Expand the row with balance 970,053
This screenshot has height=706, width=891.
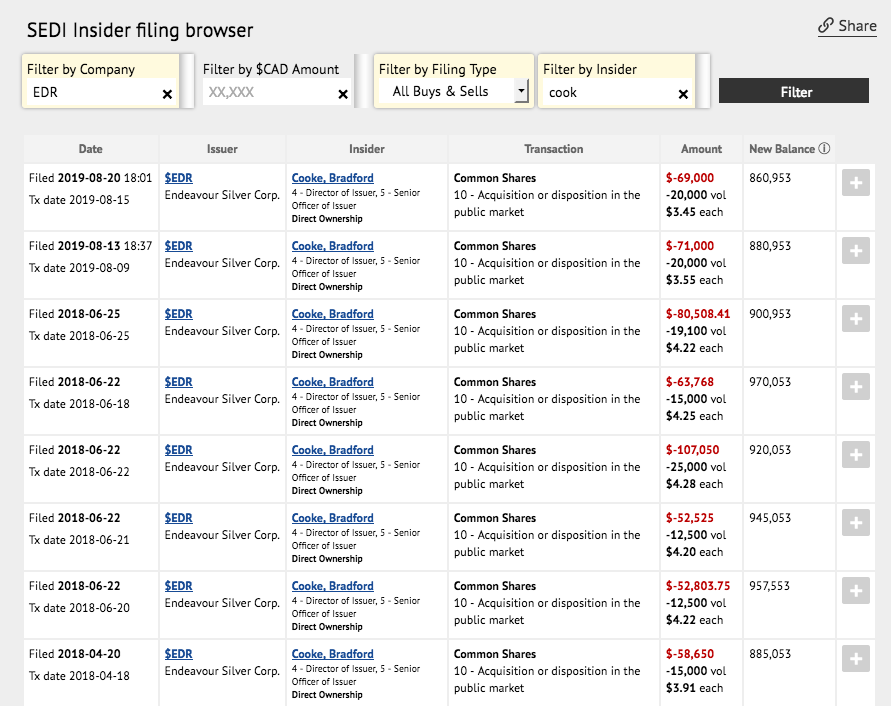pyautogui.click(x=855, y=387)
